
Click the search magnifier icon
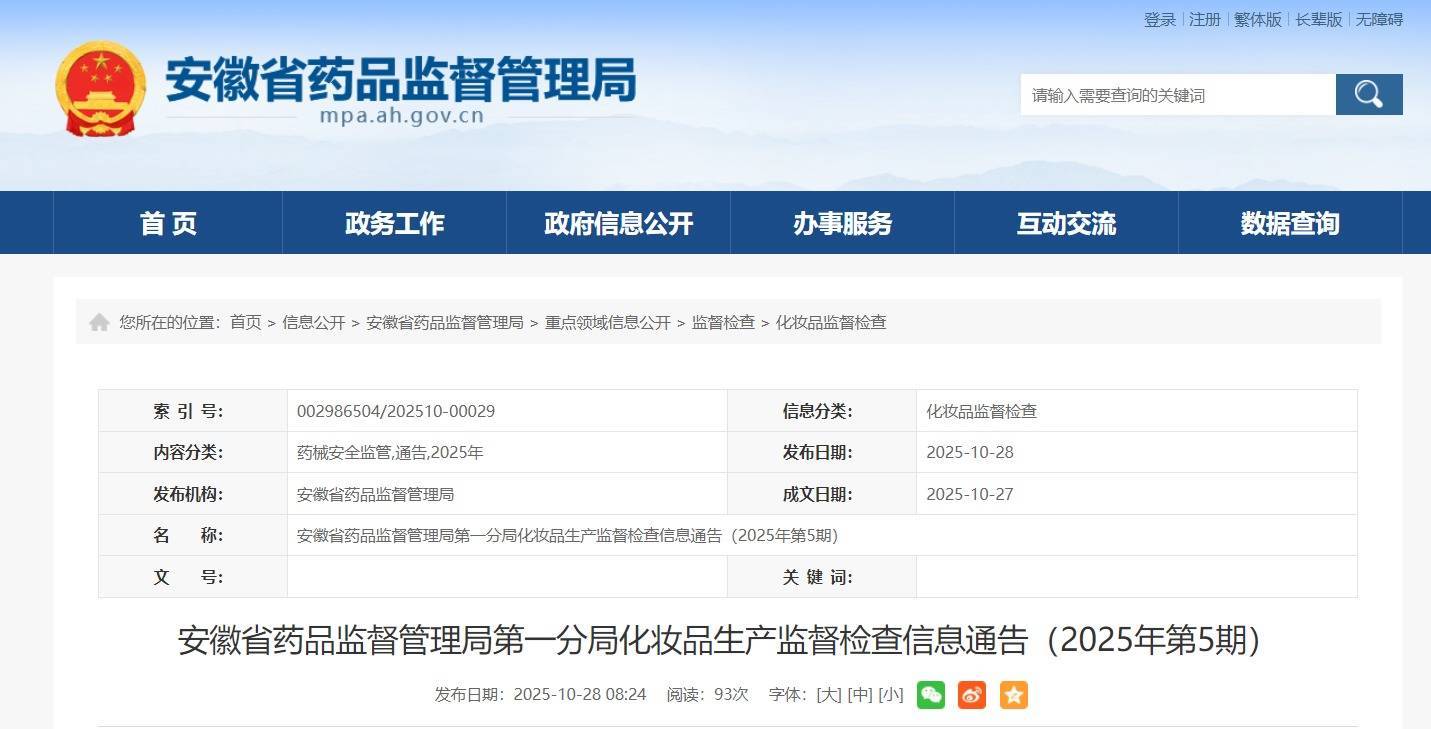coord(1367,94)
